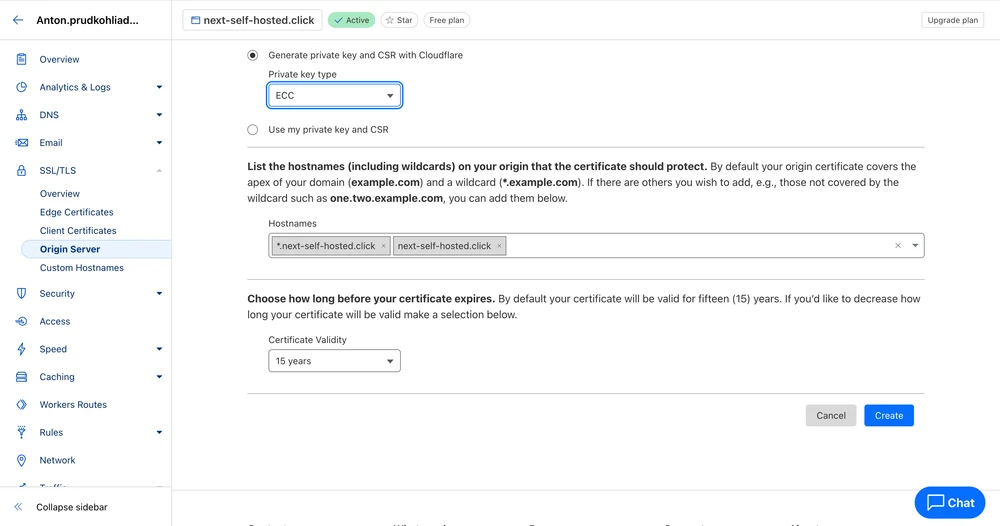Collapse the SSL/TLS sidebar section
Viewport: 1000px width, 526px height.
[x=159, y=171]
